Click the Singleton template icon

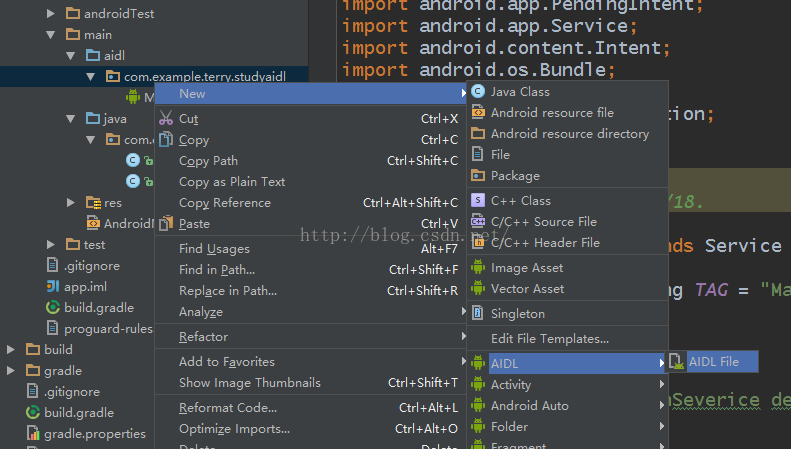(x=477, y=313)
